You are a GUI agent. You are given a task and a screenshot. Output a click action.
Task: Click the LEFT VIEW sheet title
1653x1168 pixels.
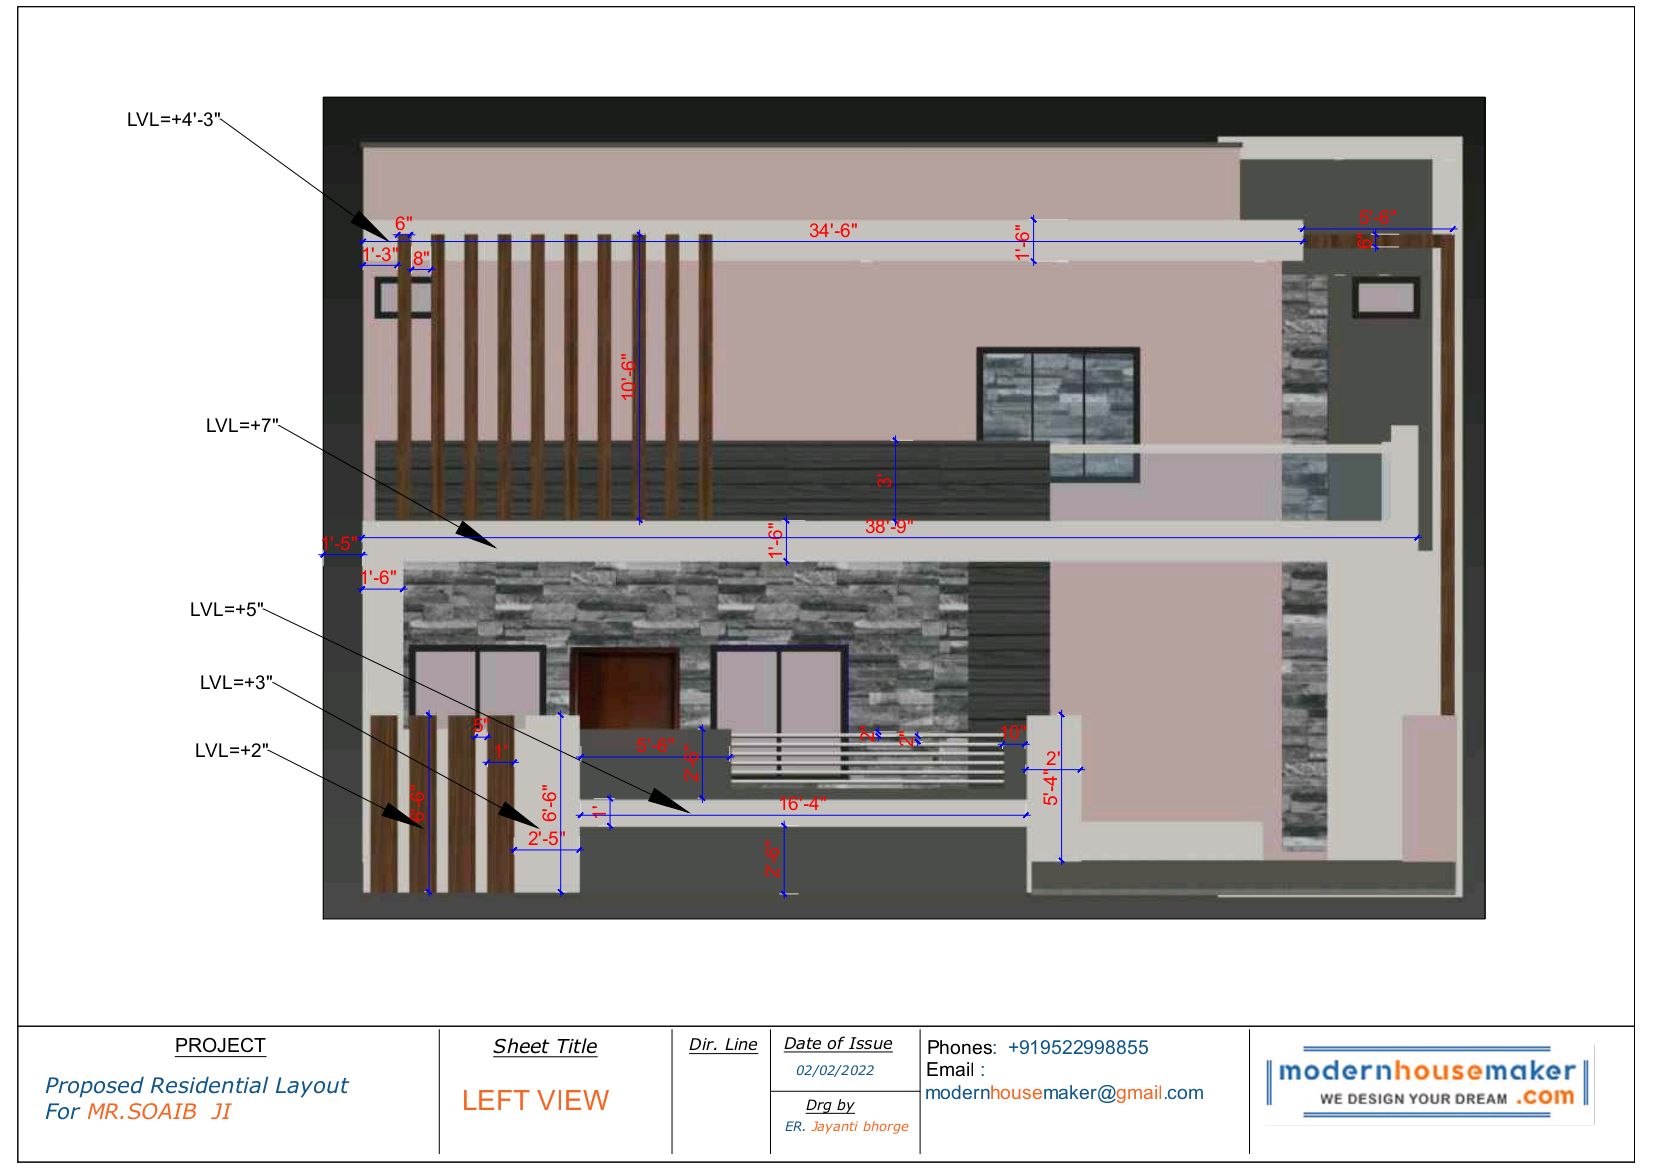(535, 1101)
